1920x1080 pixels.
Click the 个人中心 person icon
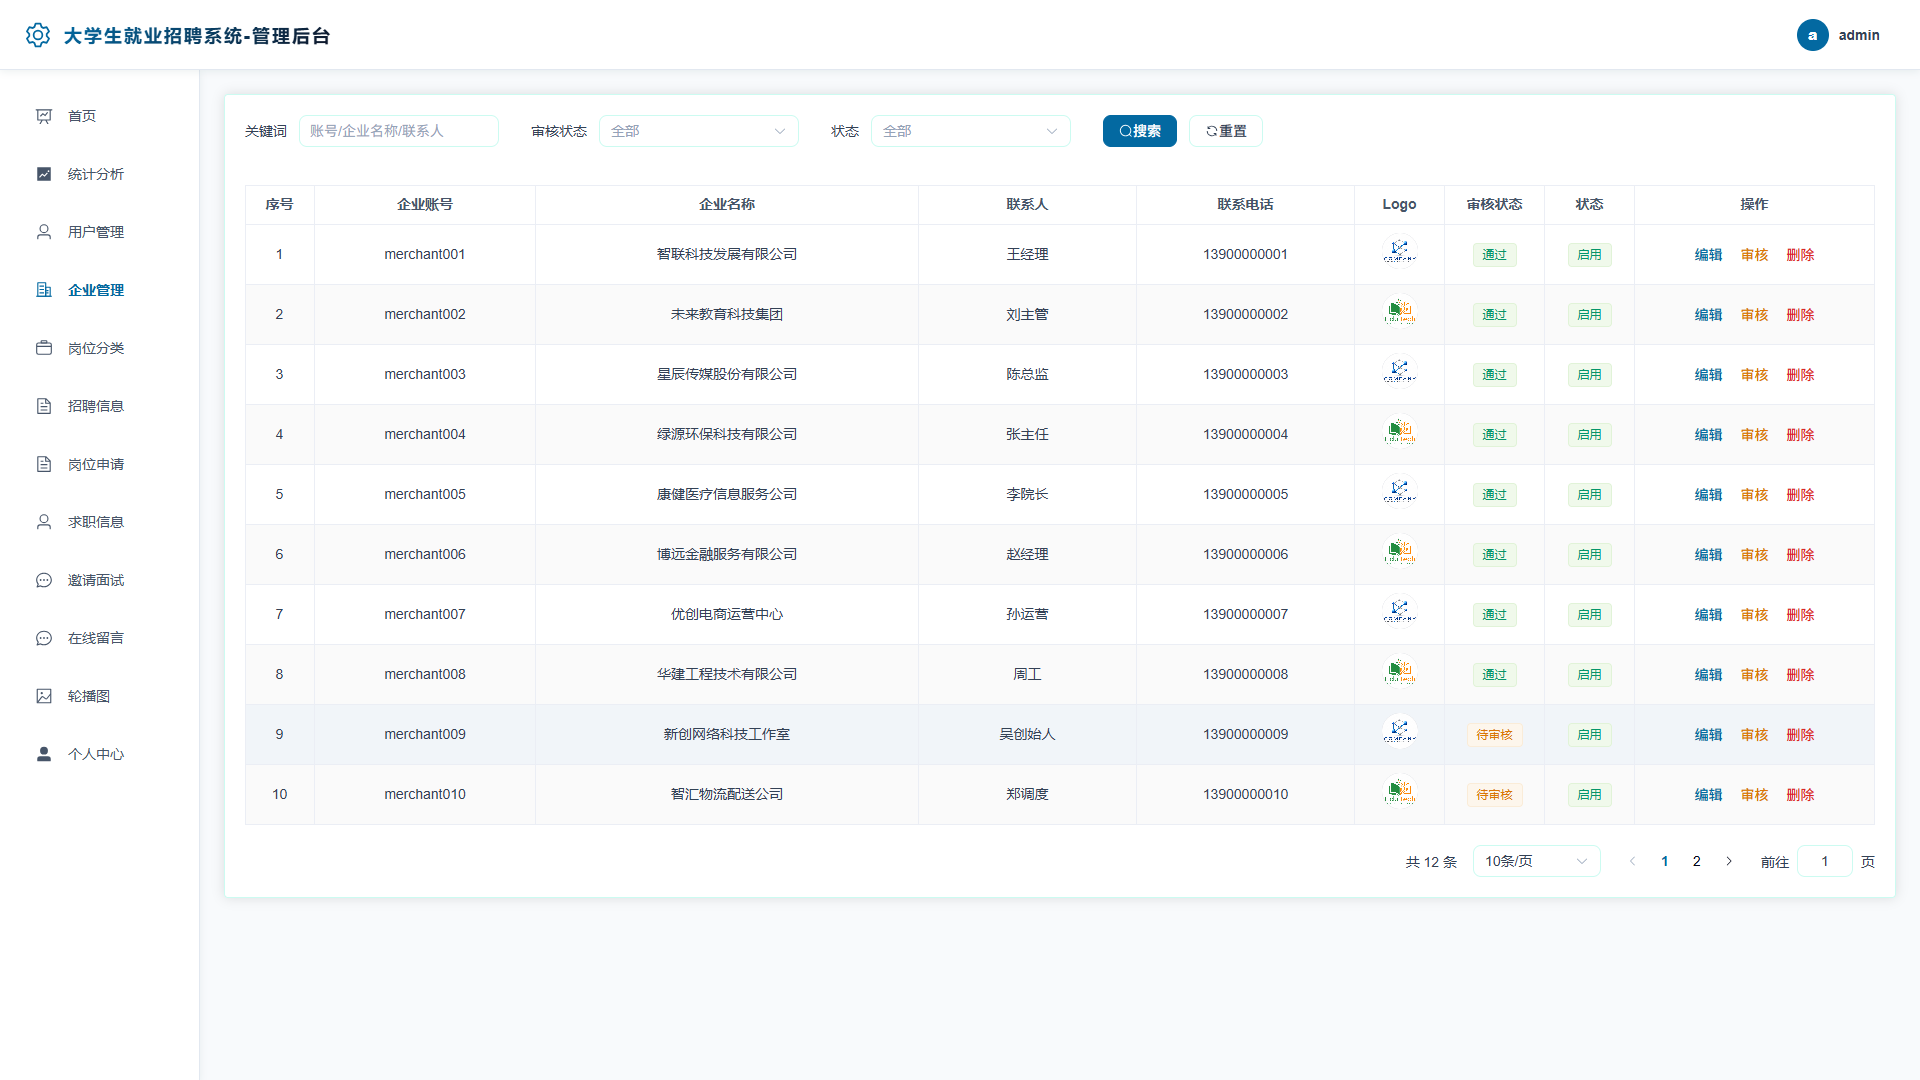pos(44,754)
